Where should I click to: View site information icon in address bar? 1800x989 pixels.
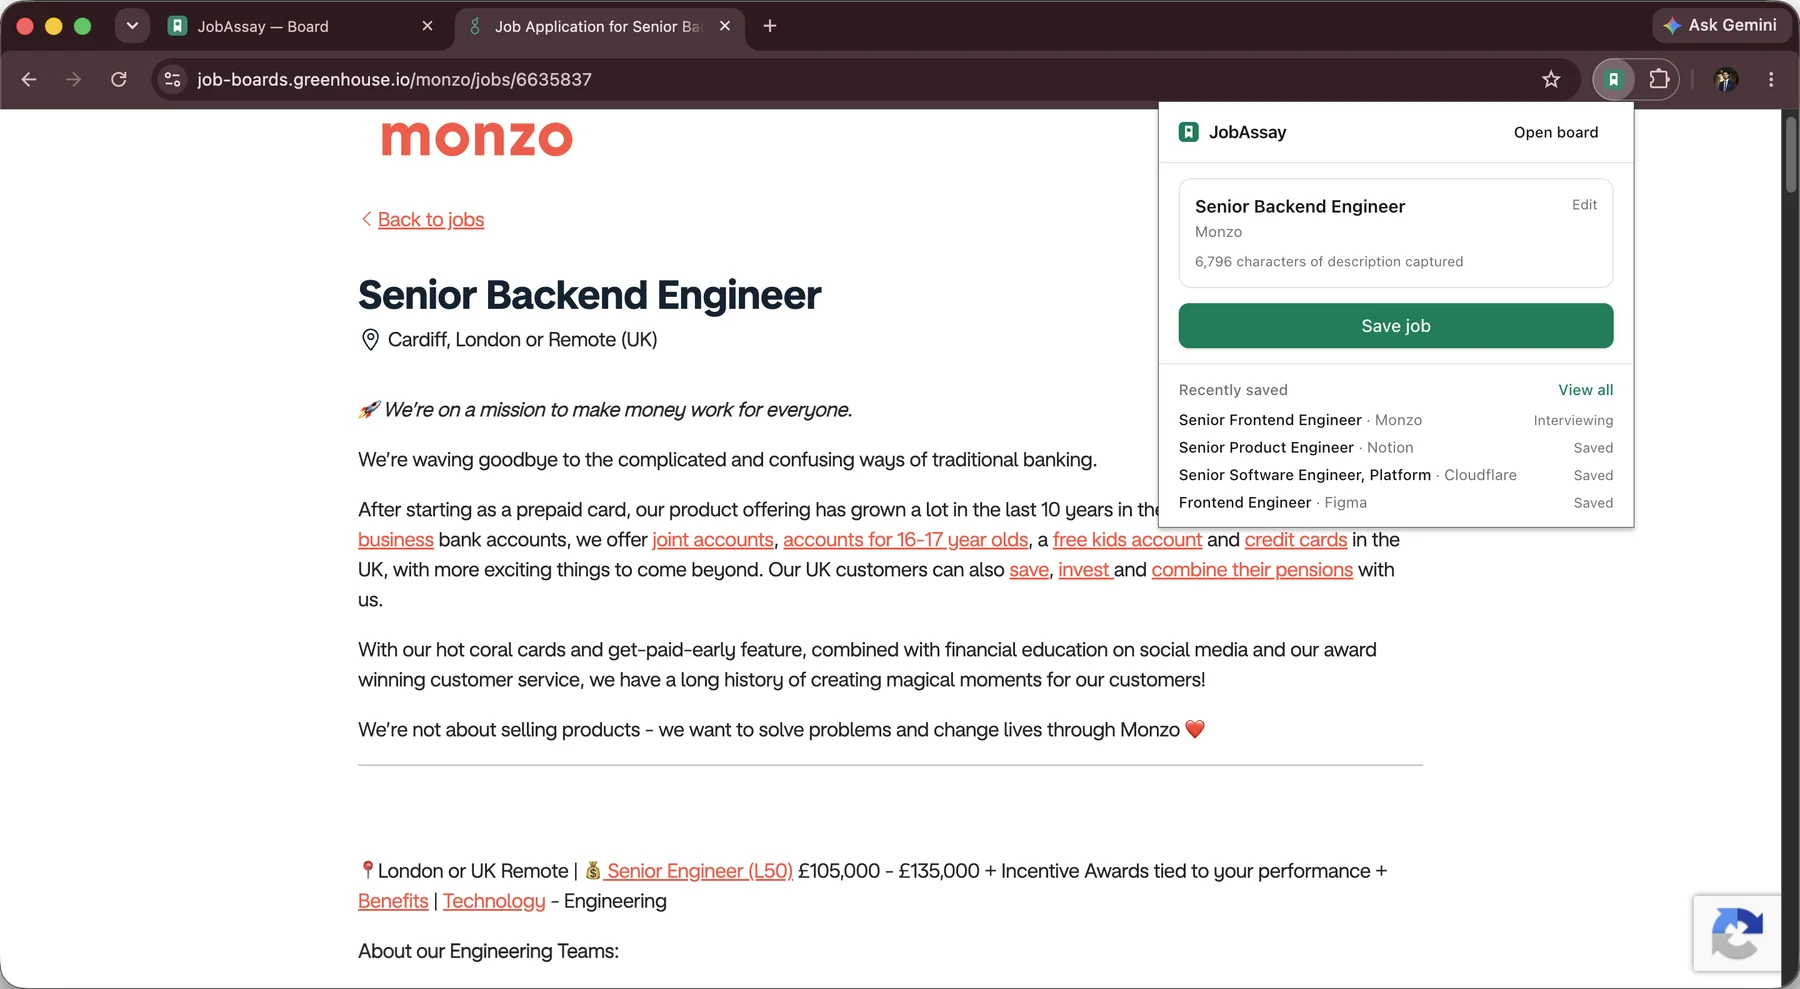point(173,79)
